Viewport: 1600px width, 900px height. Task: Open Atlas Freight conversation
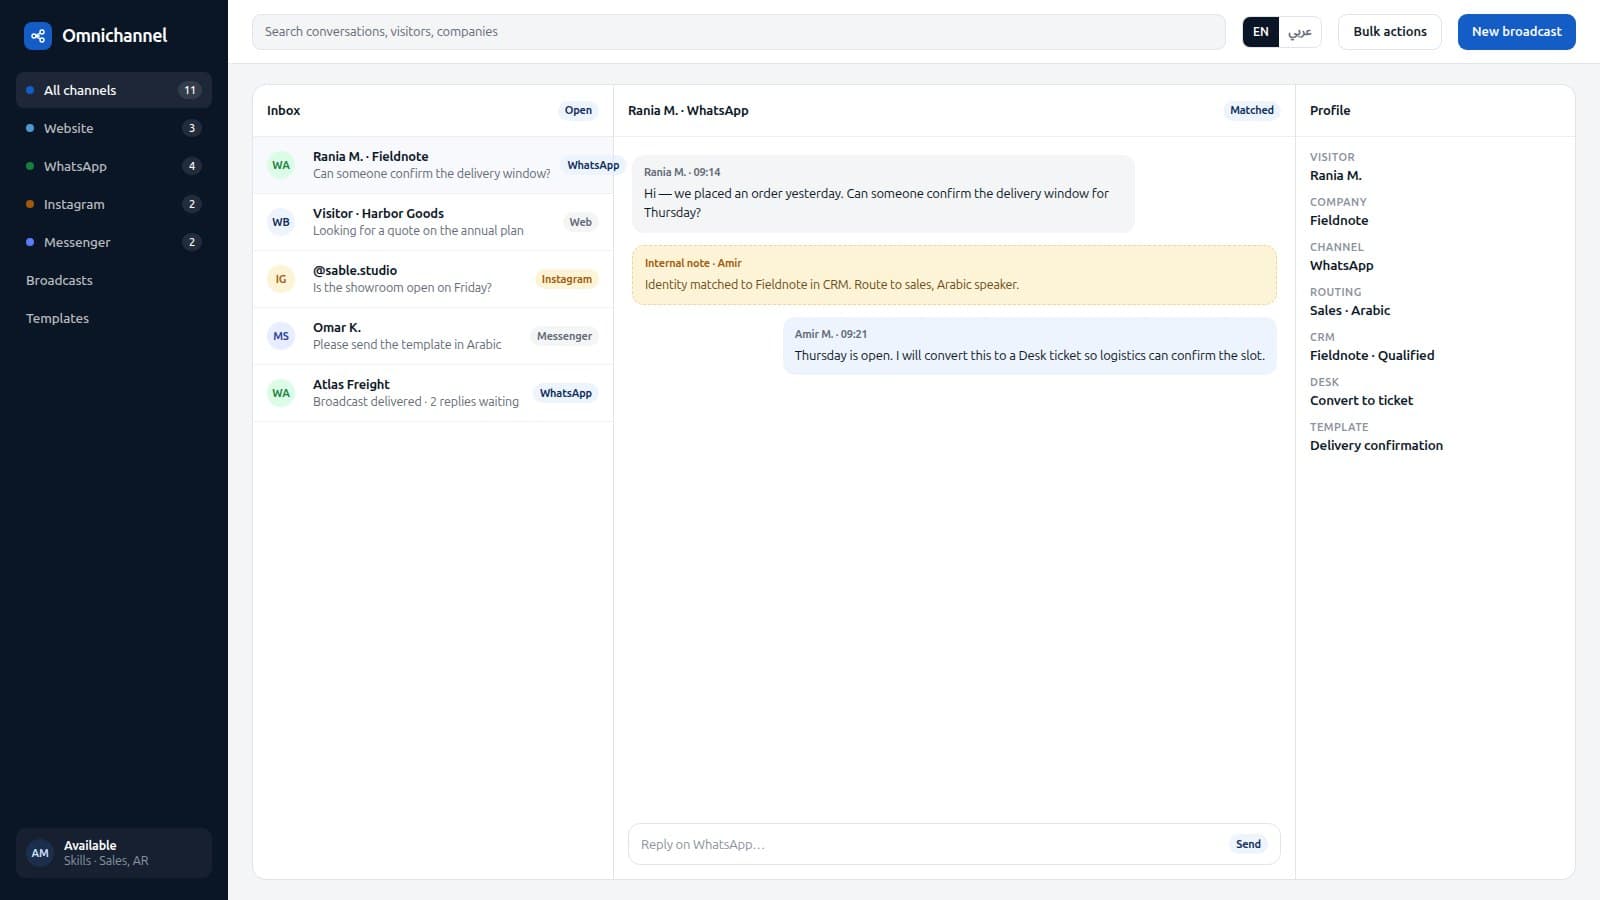click(433, 393)
